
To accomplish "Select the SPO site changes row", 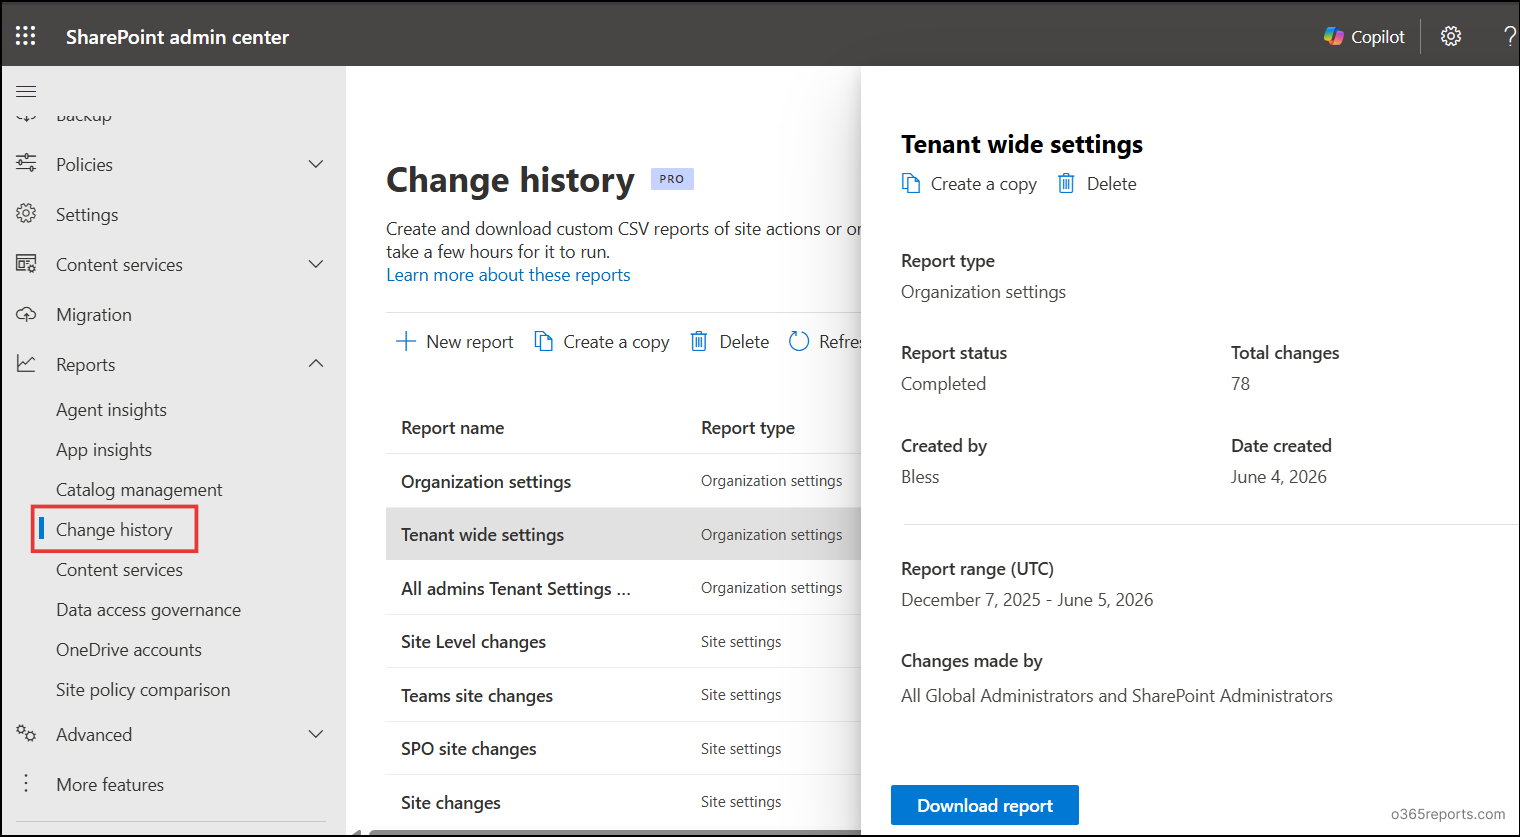I will click(x=623, y=748).
